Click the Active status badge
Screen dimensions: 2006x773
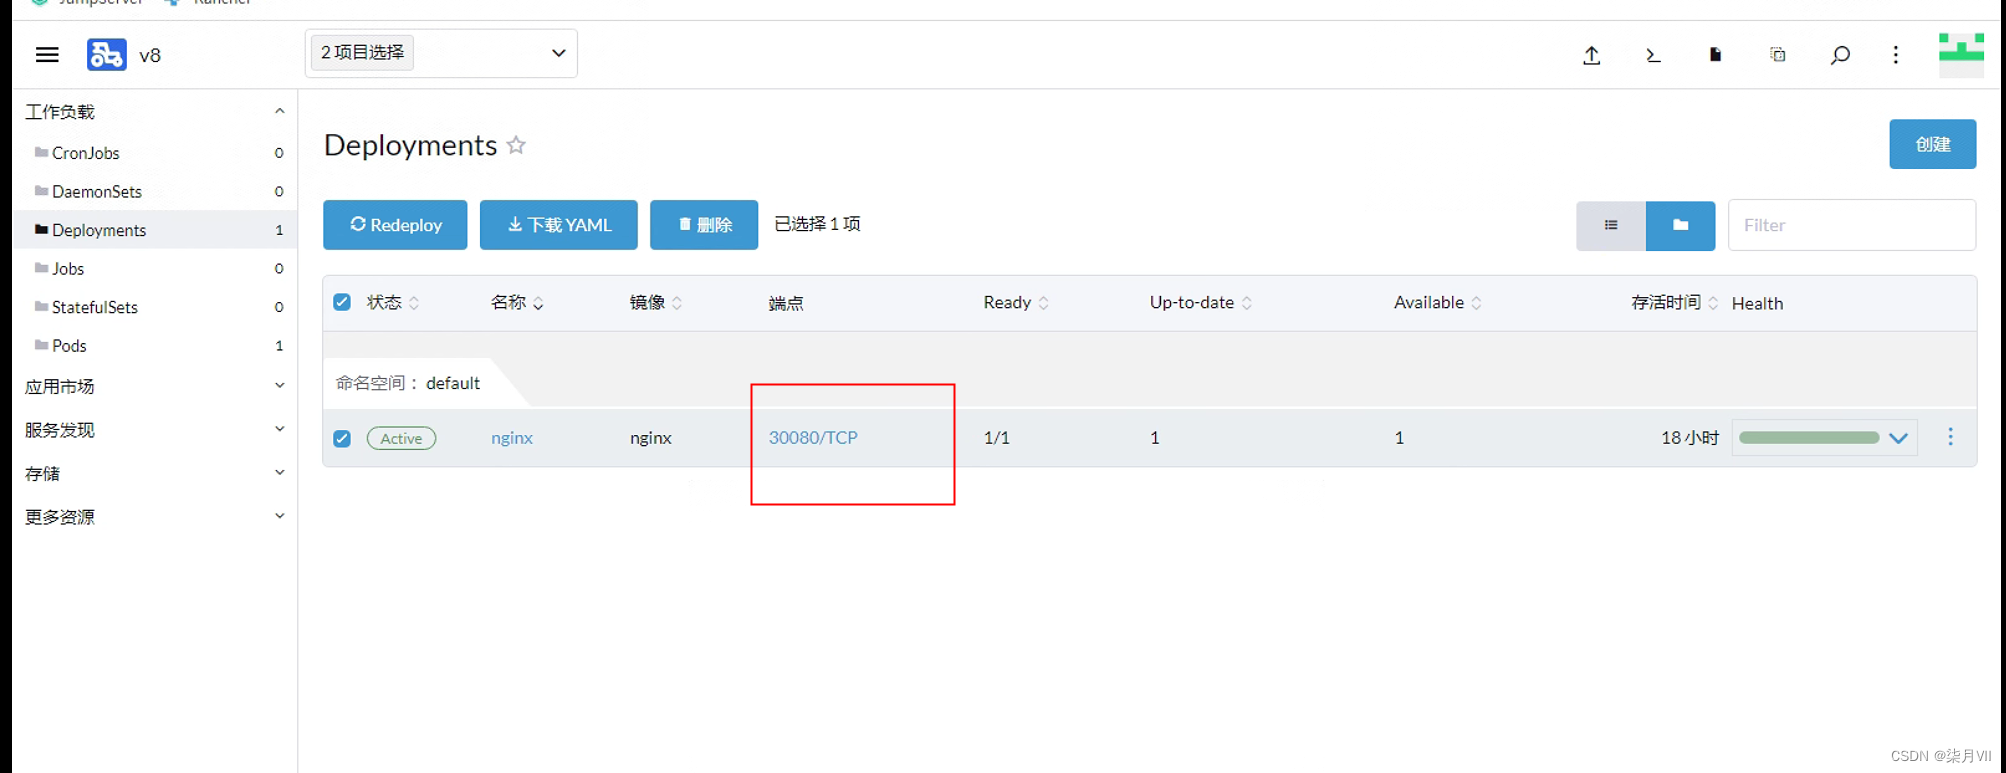pos(401,438)
